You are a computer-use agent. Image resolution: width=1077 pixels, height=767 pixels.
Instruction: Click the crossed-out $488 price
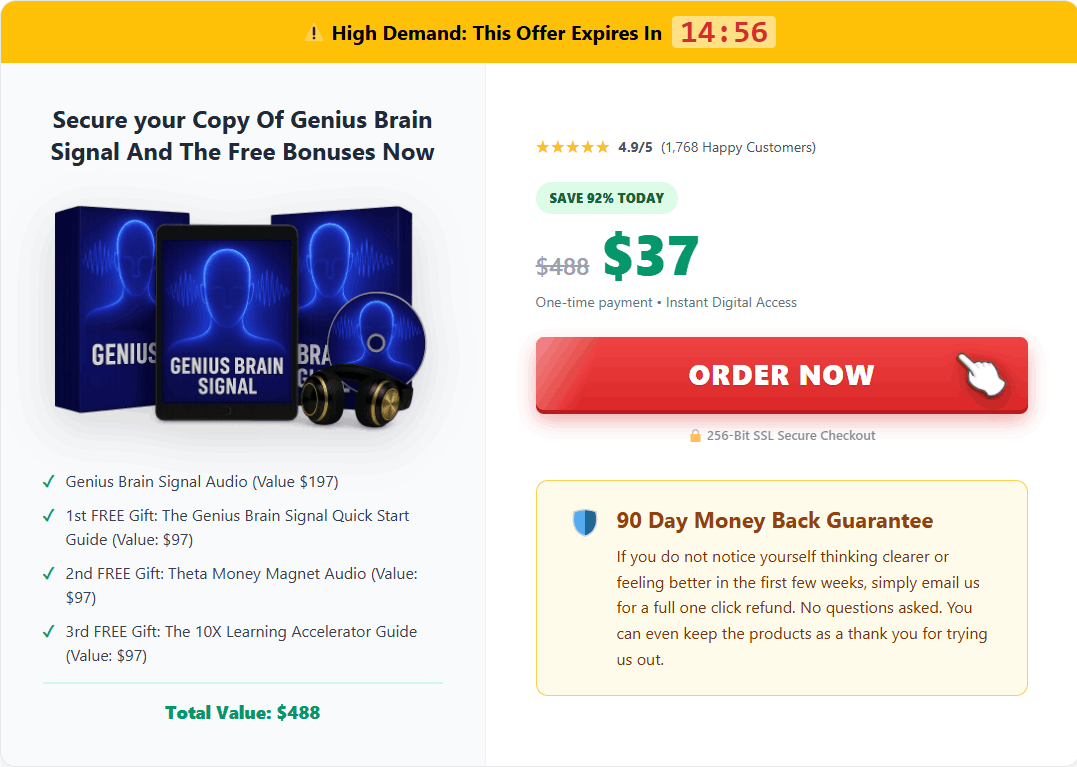pos(562,266)
